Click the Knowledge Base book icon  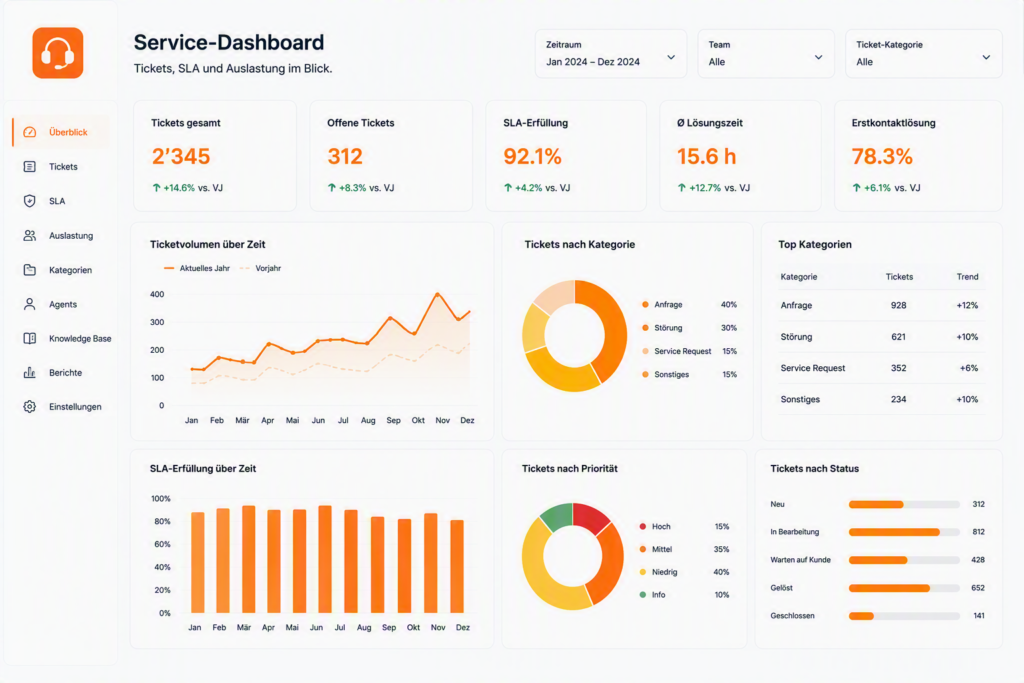(x=29, y=338)
